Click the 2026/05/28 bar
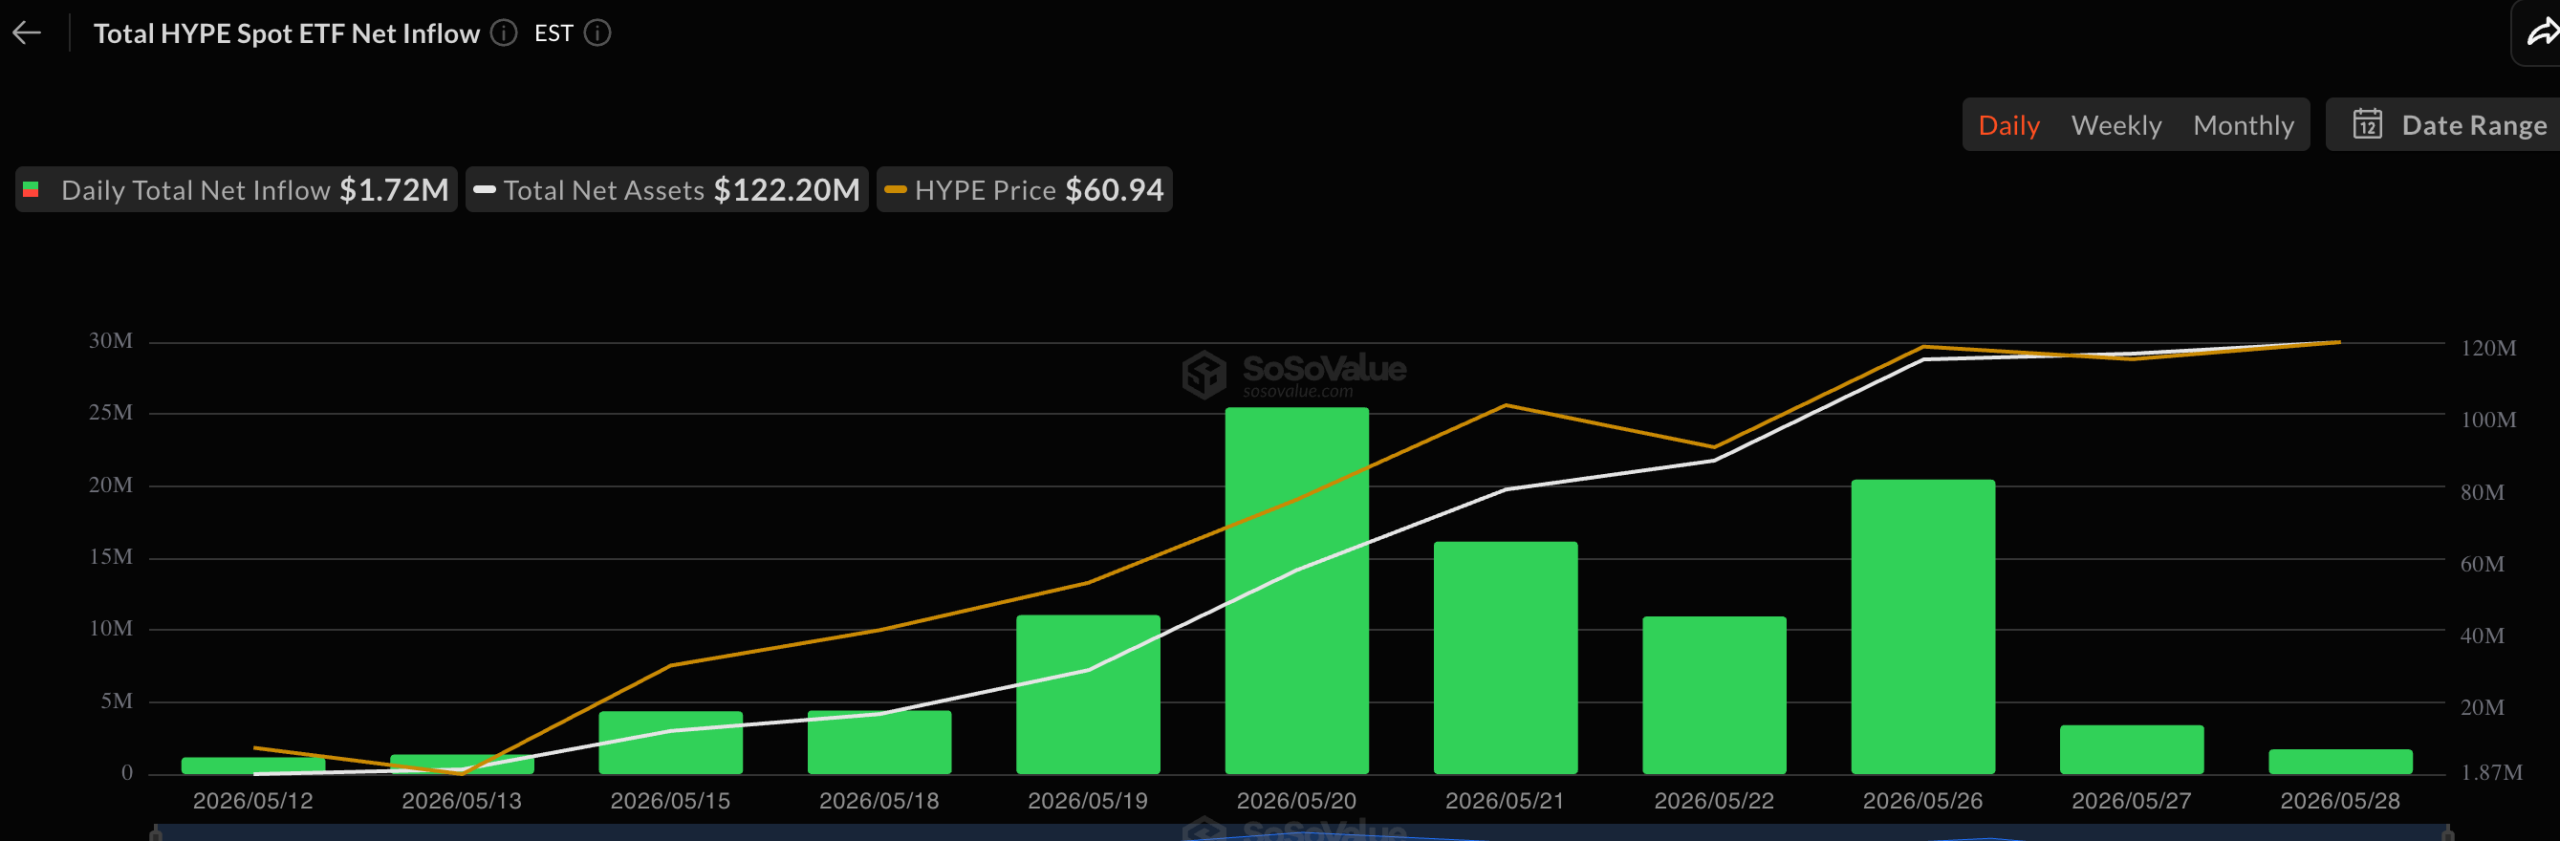 [2340, 762]
